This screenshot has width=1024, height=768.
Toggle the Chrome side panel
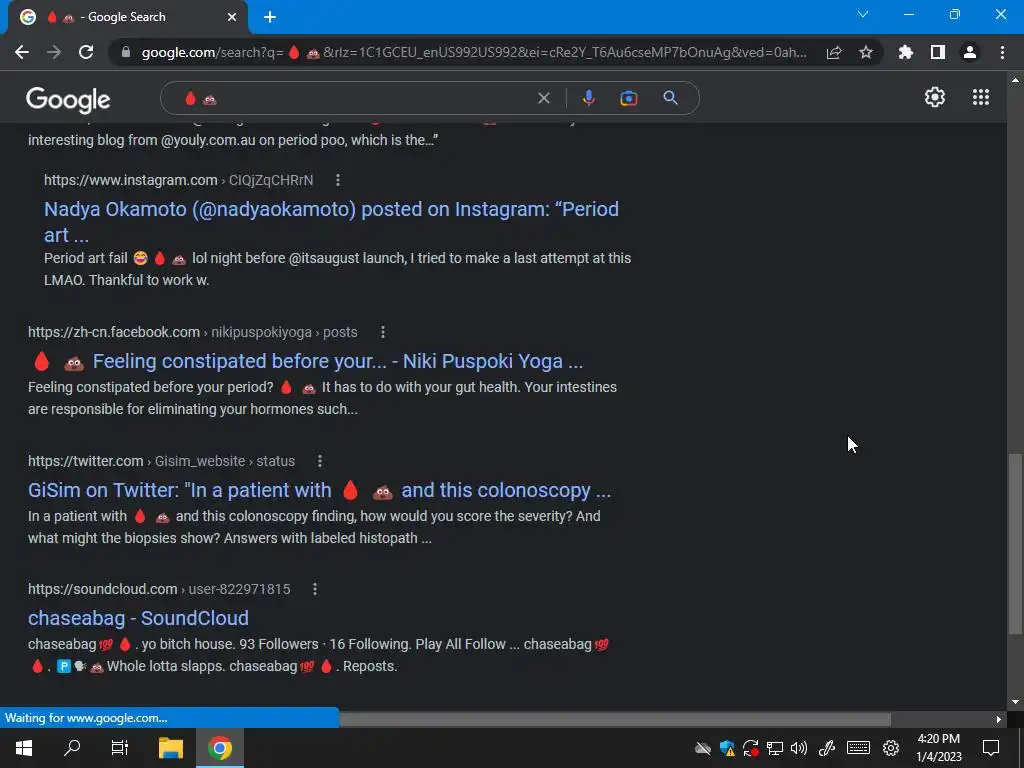pyautogui.click(x=938, y=52)
